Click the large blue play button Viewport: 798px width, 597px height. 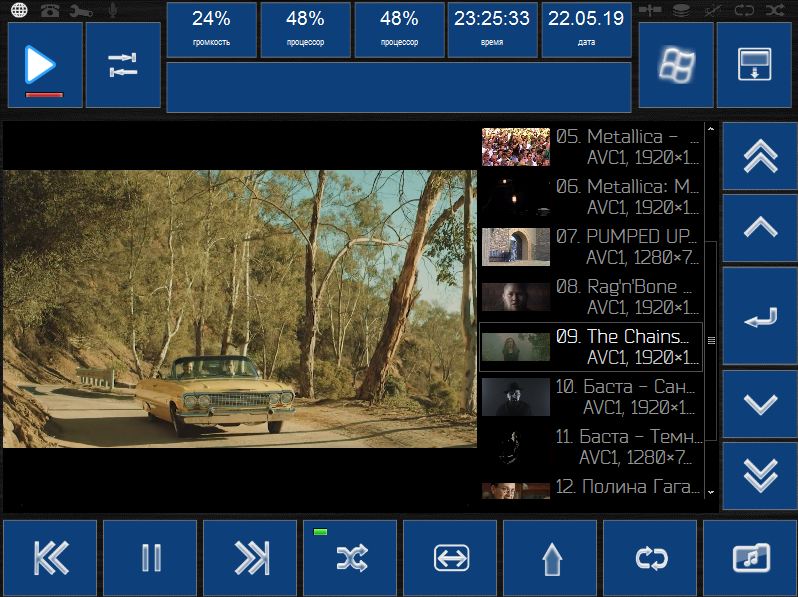[45, 65]
